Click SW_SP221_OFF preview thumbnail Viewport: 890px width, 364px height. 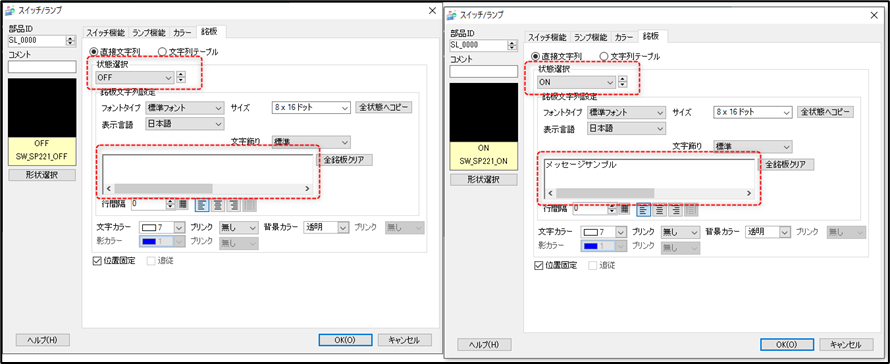pyautogui.click(x=42, y=122)
